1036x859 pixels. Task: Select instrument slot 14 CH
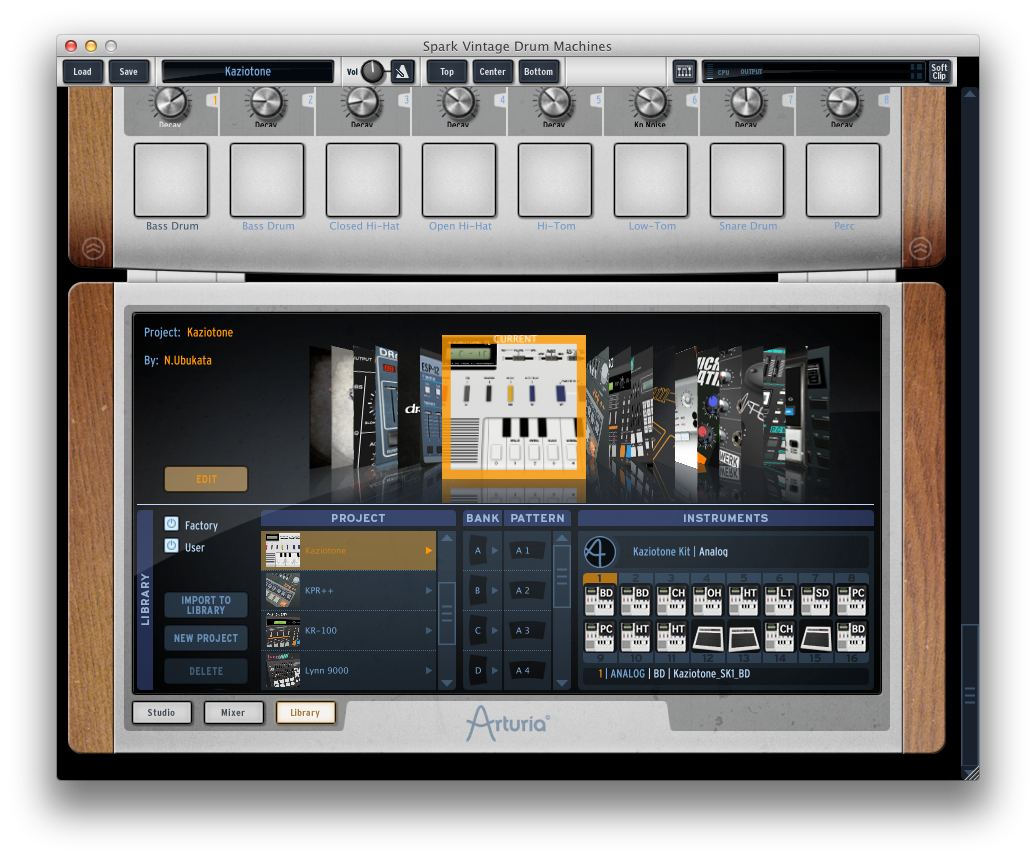[x=779, y=637]
